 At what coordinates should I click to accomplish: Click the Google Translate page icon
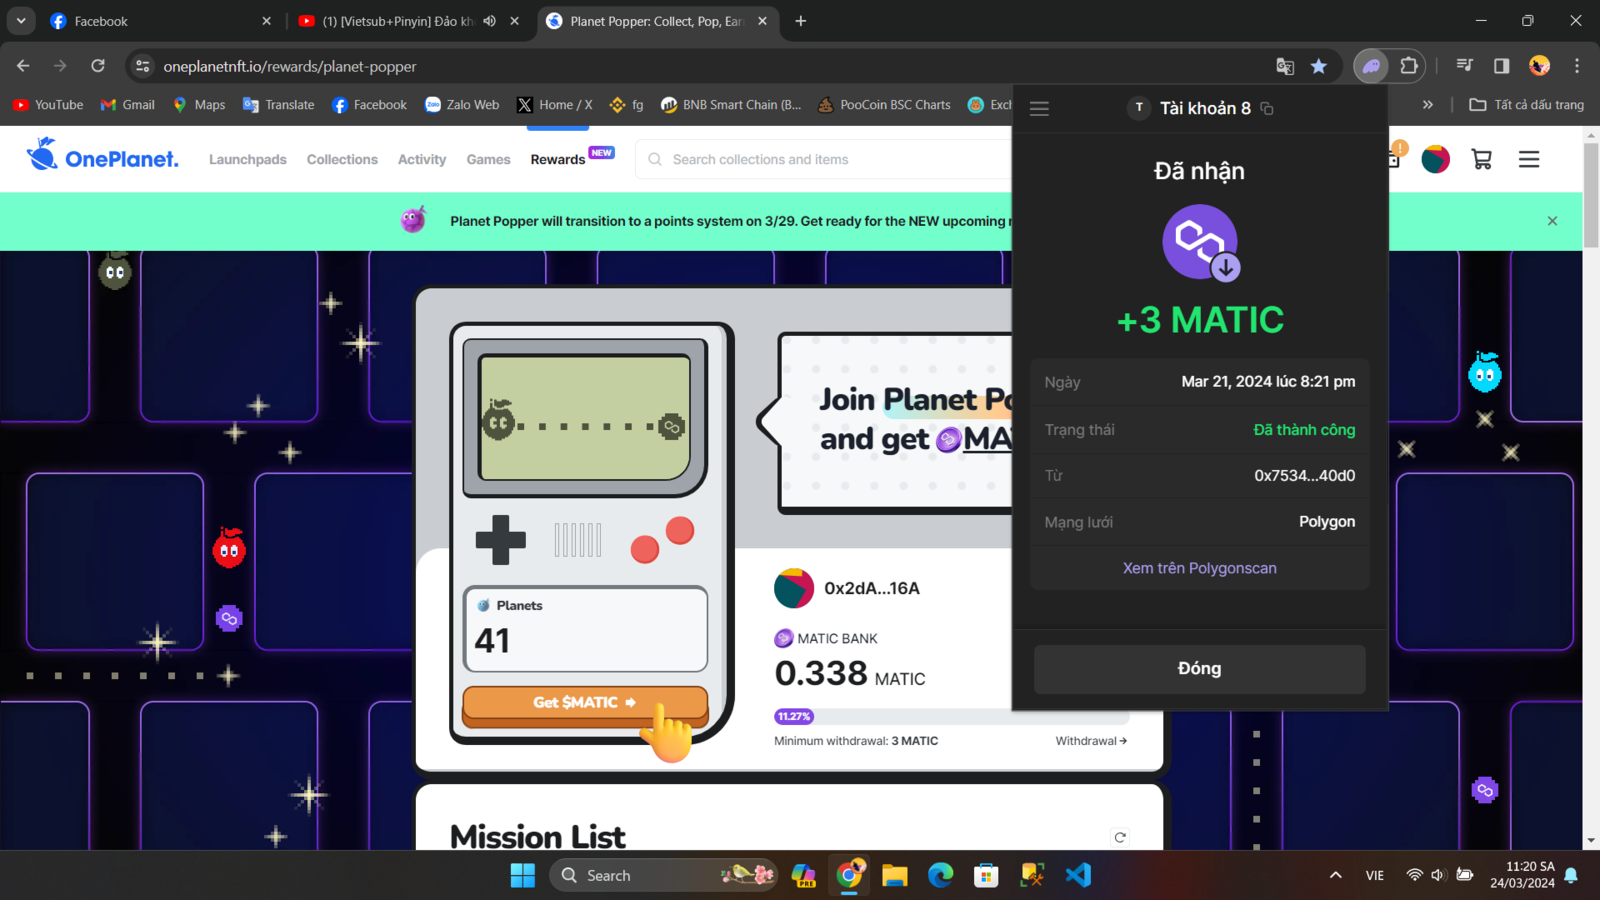1285,66
